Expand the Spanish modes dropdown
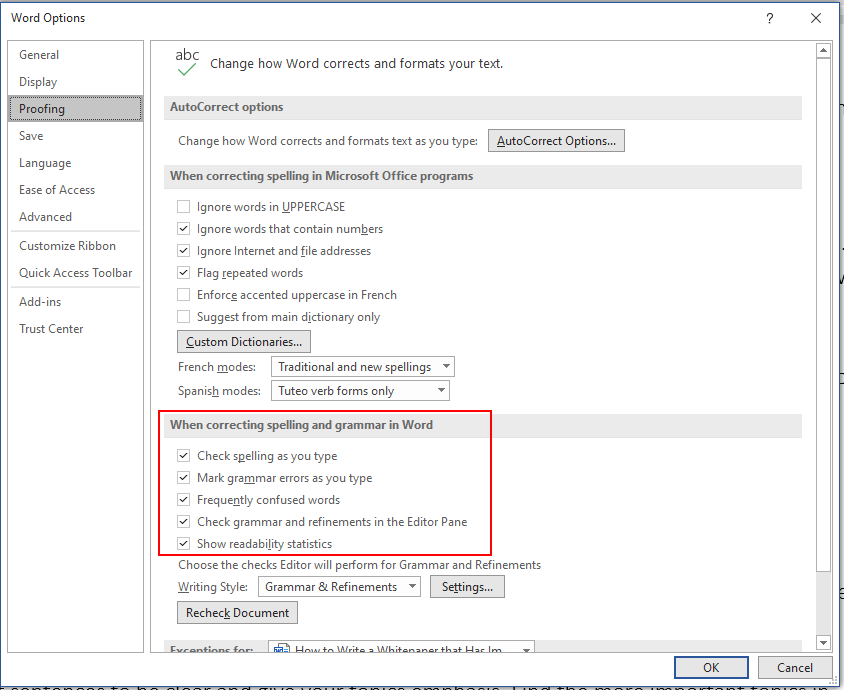Image resolution: width=844 pixels, height=690 pixels. coord(360,391)
